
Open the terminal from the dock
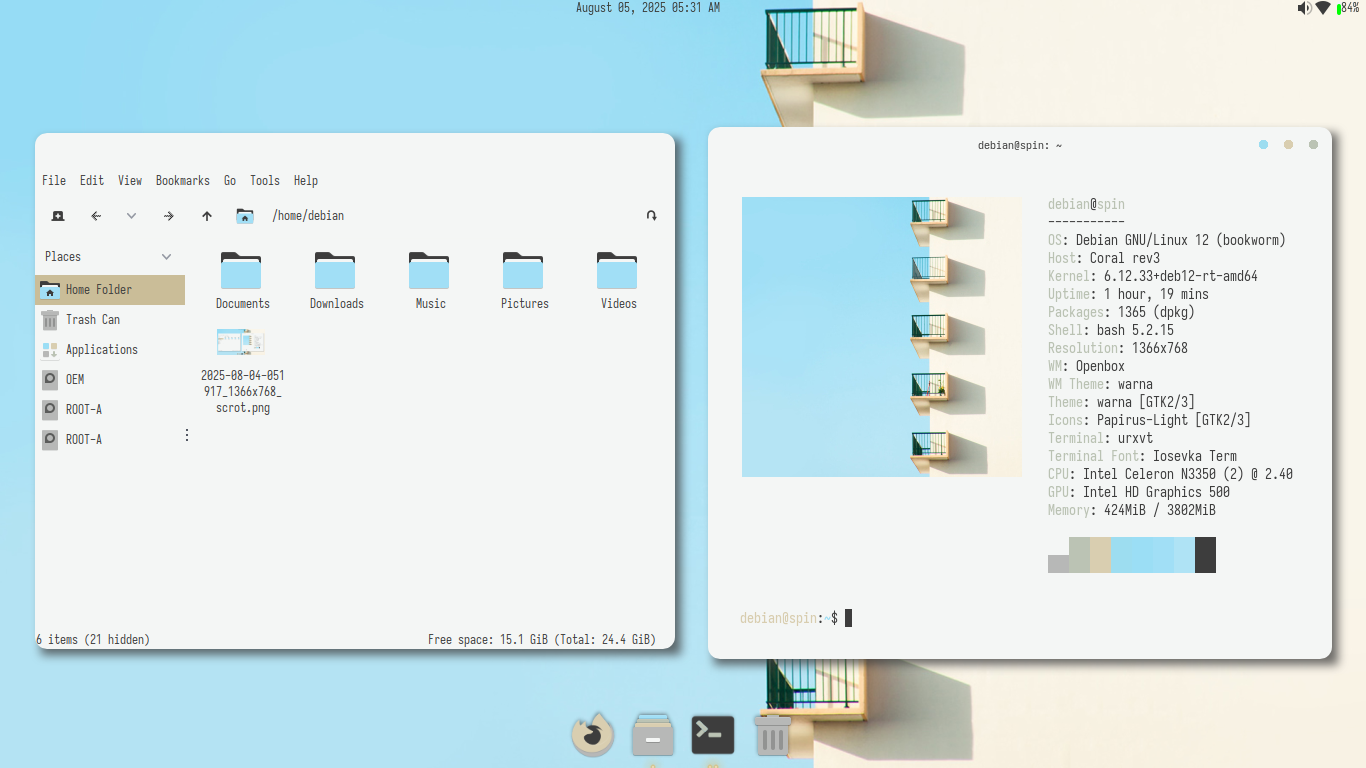713,735
